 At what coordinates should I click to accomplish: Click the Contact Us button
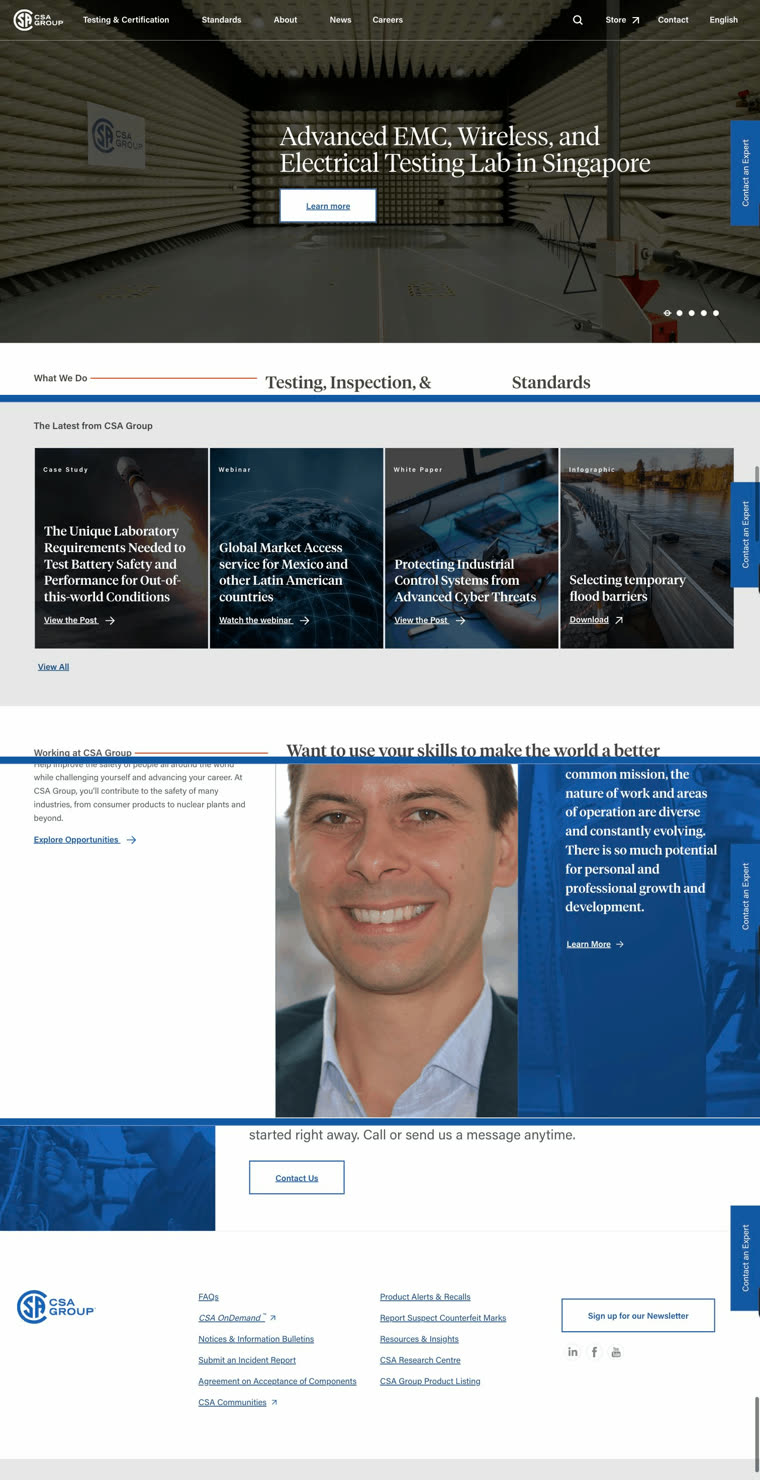(x=296, y=1178)
